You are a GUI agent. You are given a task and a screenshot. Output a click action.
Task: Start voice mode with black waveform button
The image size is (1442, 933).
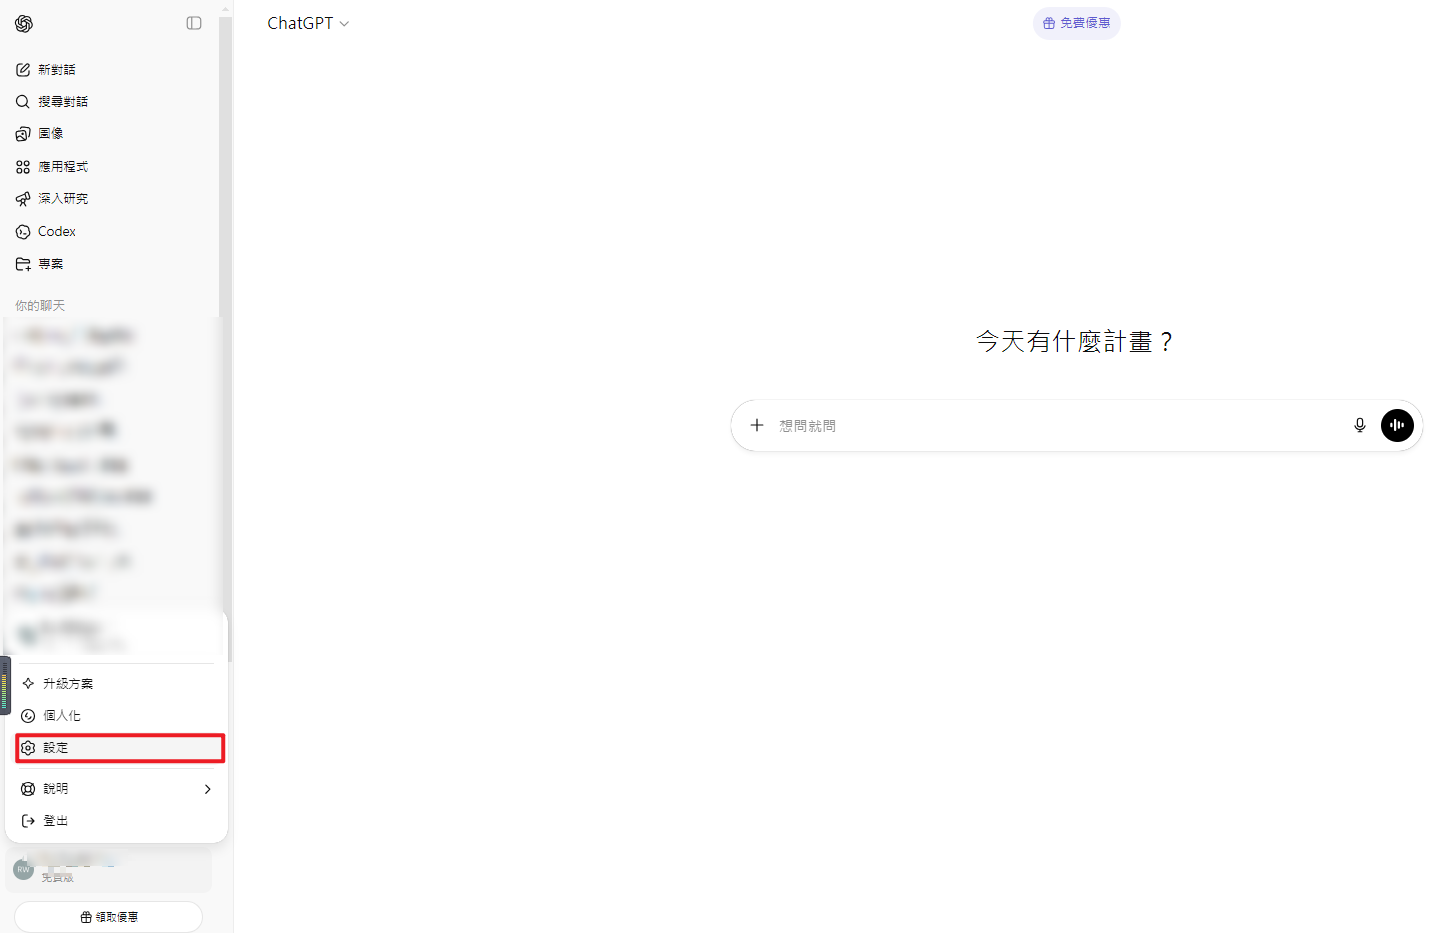[x=1397, y=425]
